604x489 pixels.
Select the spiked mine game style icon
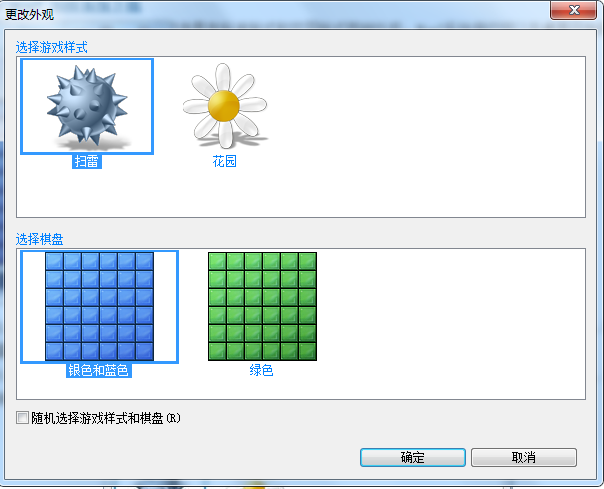point(87,106)
